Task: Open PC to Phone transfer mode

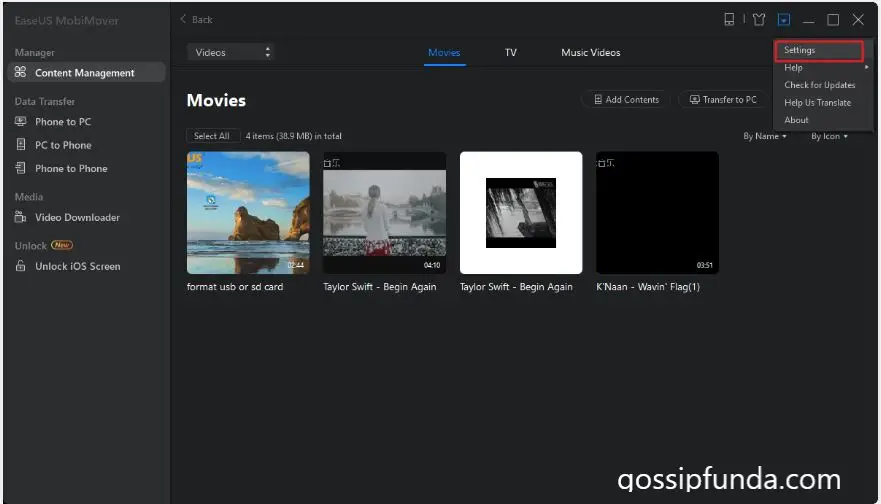Action: pos(63,145)
